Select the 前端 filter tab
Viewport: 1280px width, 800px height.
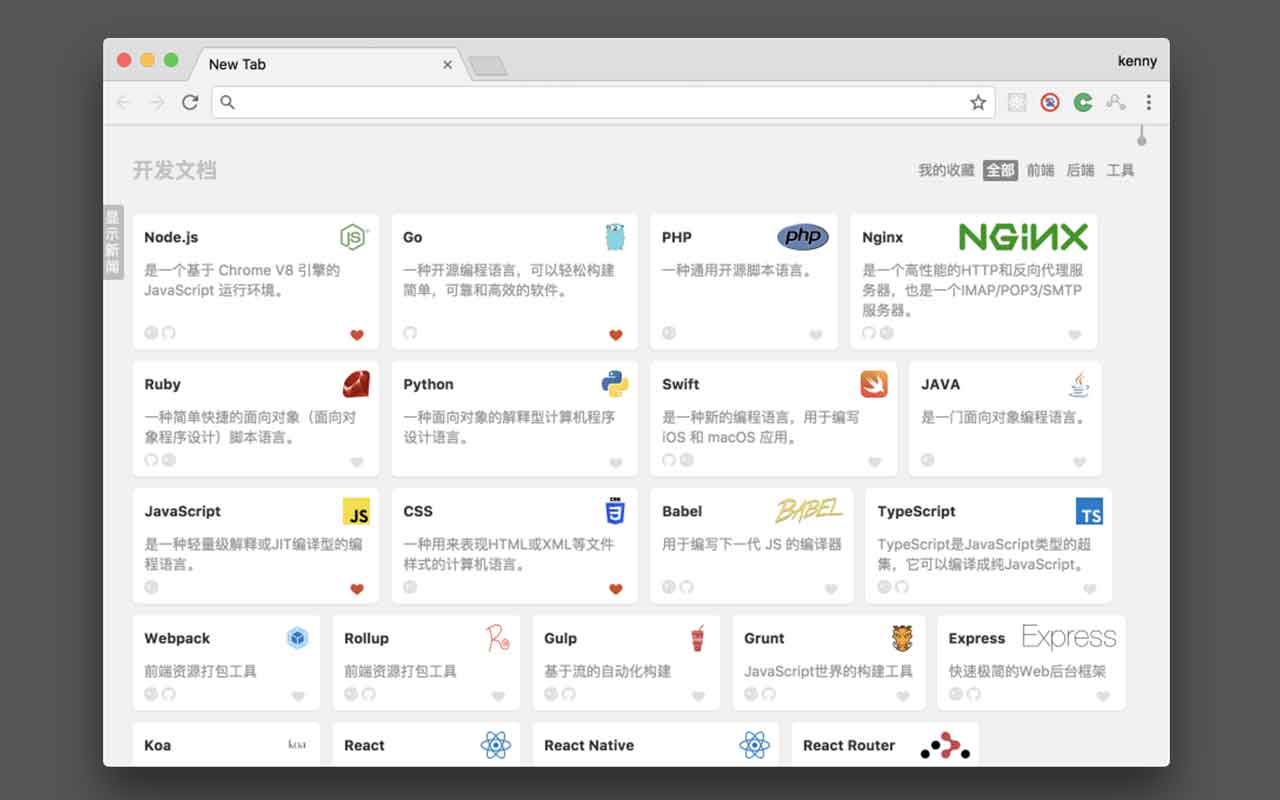pos(1041,170)
